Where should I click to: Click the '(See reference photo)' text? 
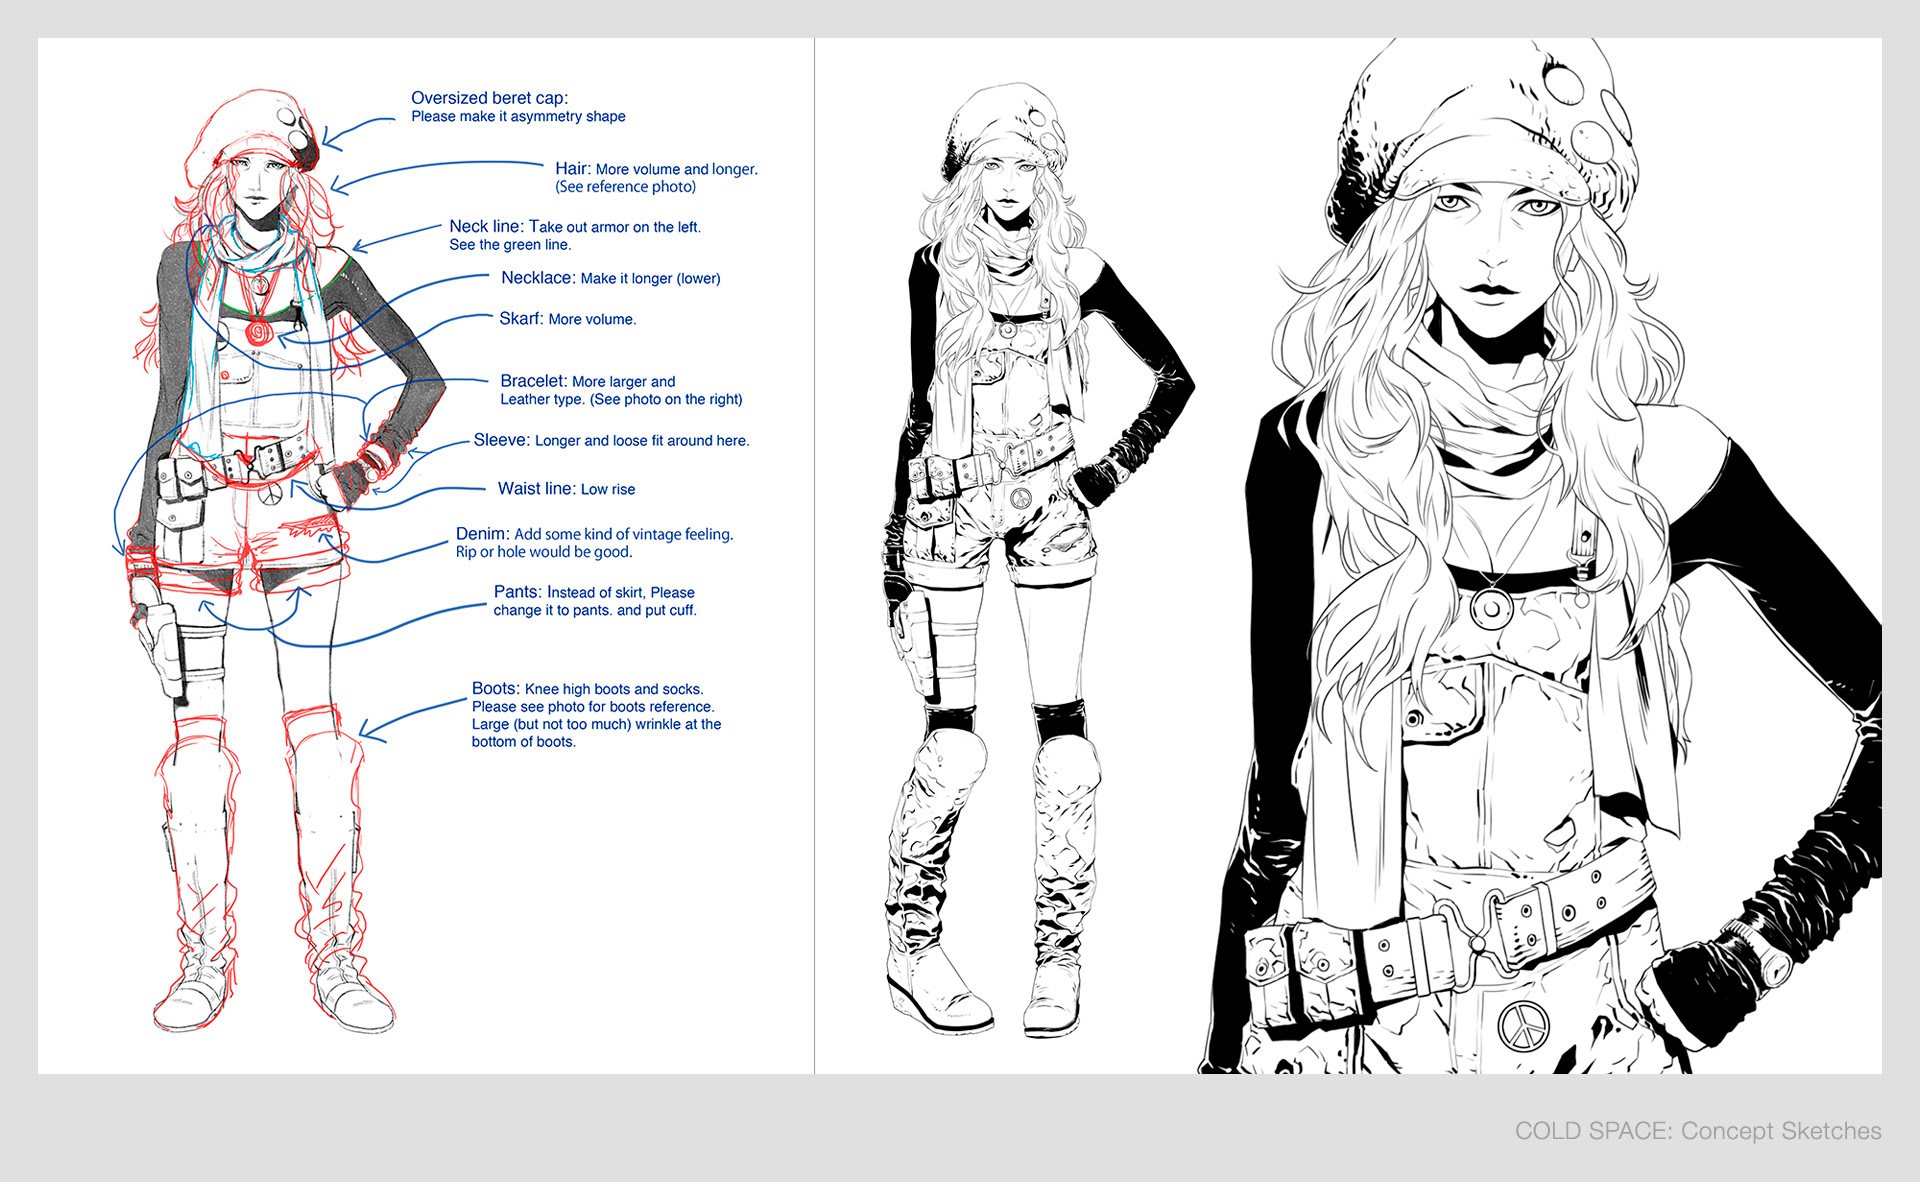(625, 187)
